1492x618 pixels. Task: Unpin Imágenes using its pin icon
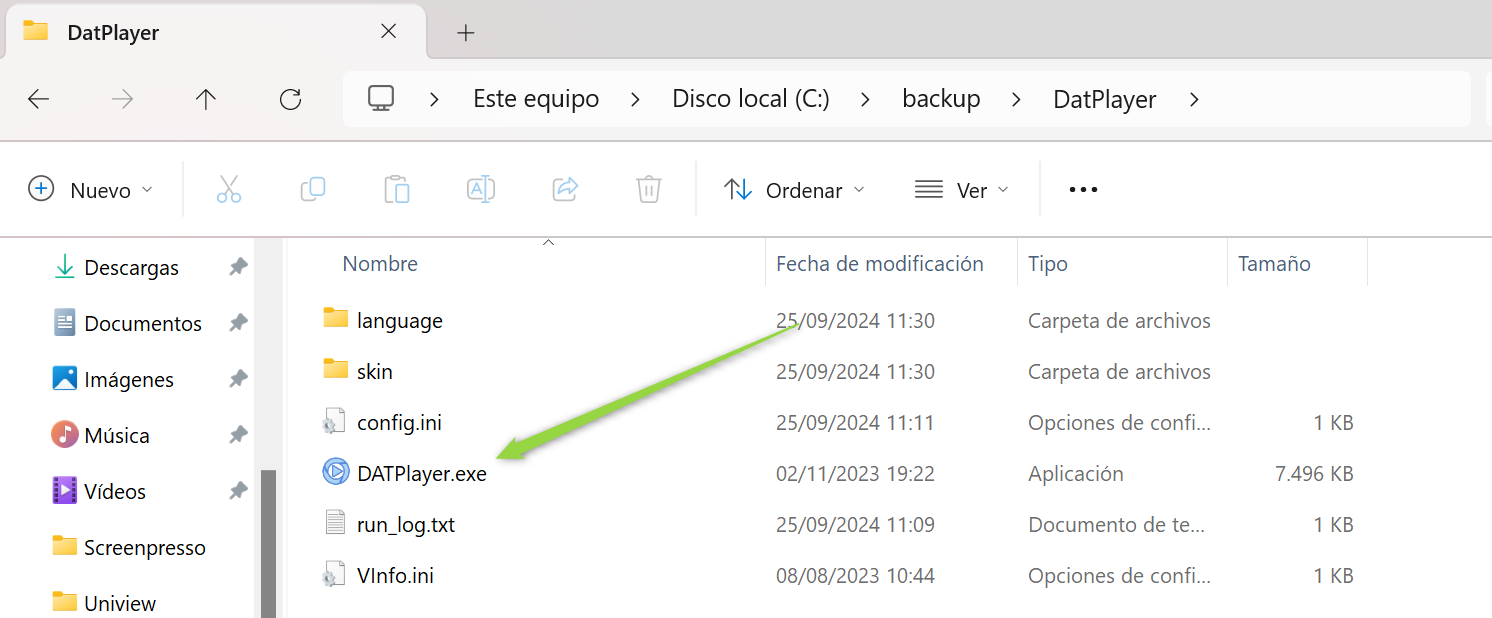click(x=238, y=379)
